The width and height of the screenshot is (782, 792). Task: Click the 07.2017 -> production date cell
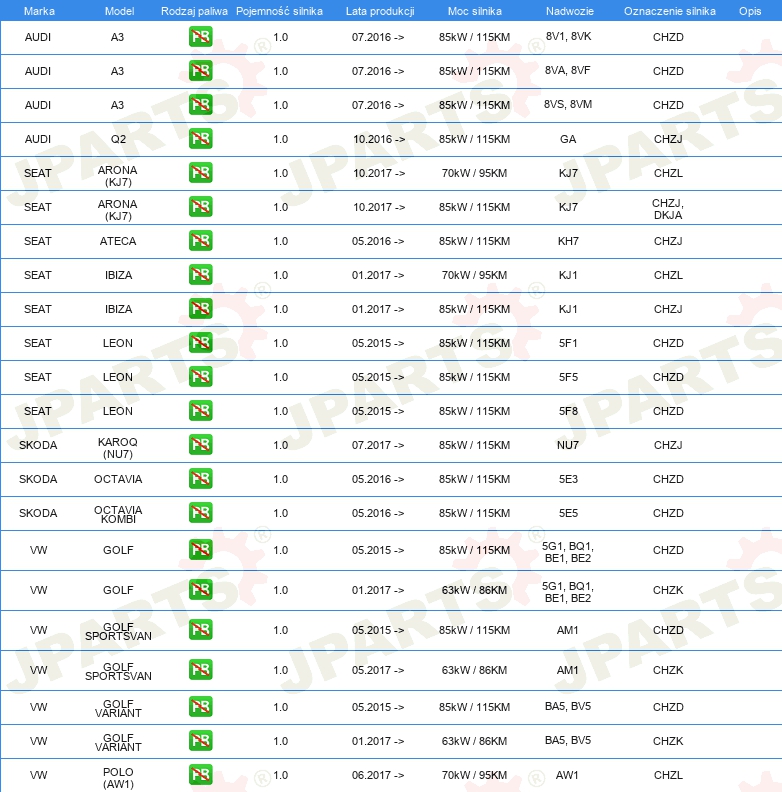click(x=378, y=445)
